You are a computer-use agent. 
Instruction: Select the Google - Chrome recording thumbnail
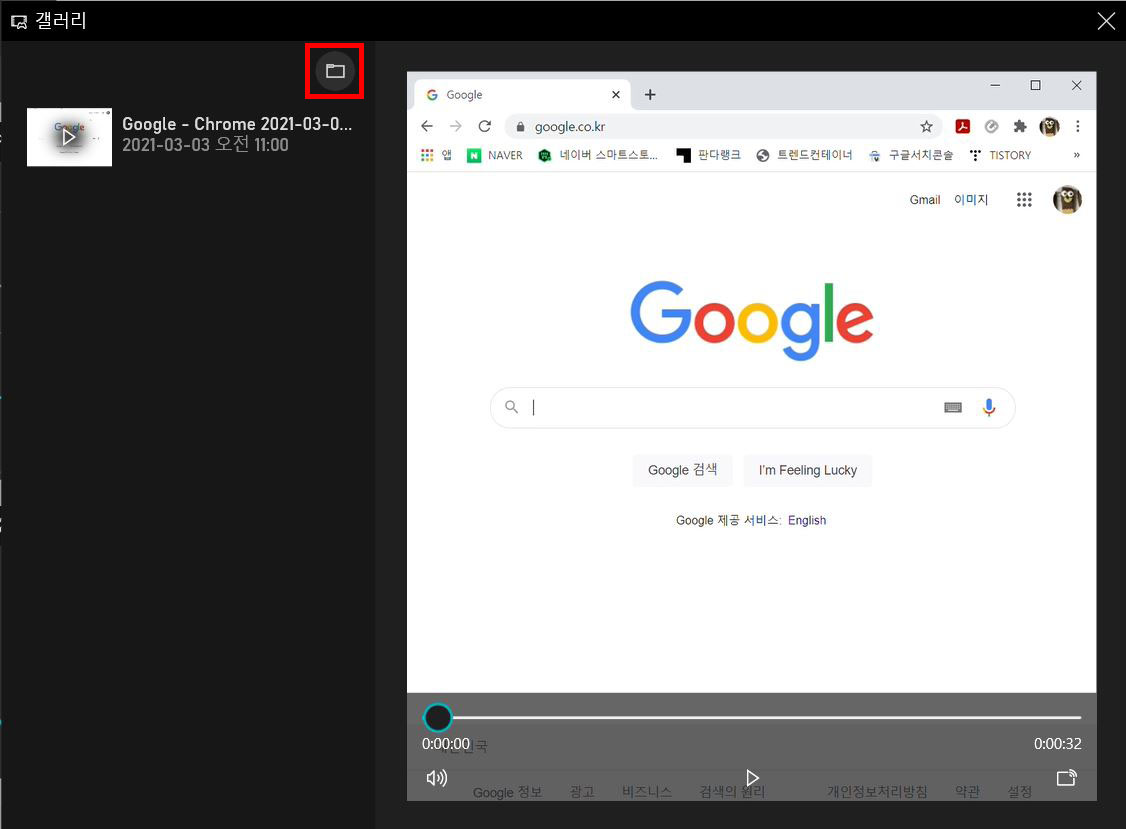coord(69,136)
